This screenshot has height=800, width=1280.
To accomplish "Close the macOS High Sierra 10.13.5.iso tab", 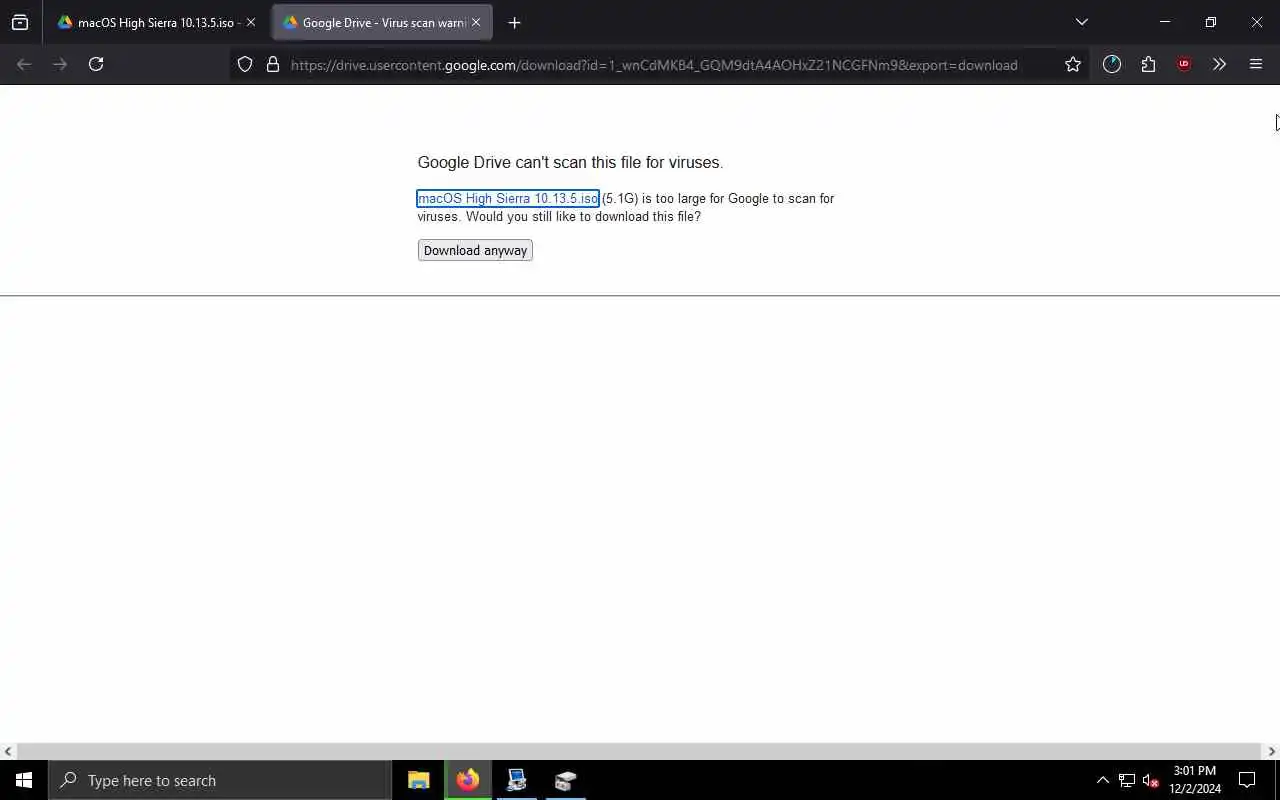I will (251, 22).
